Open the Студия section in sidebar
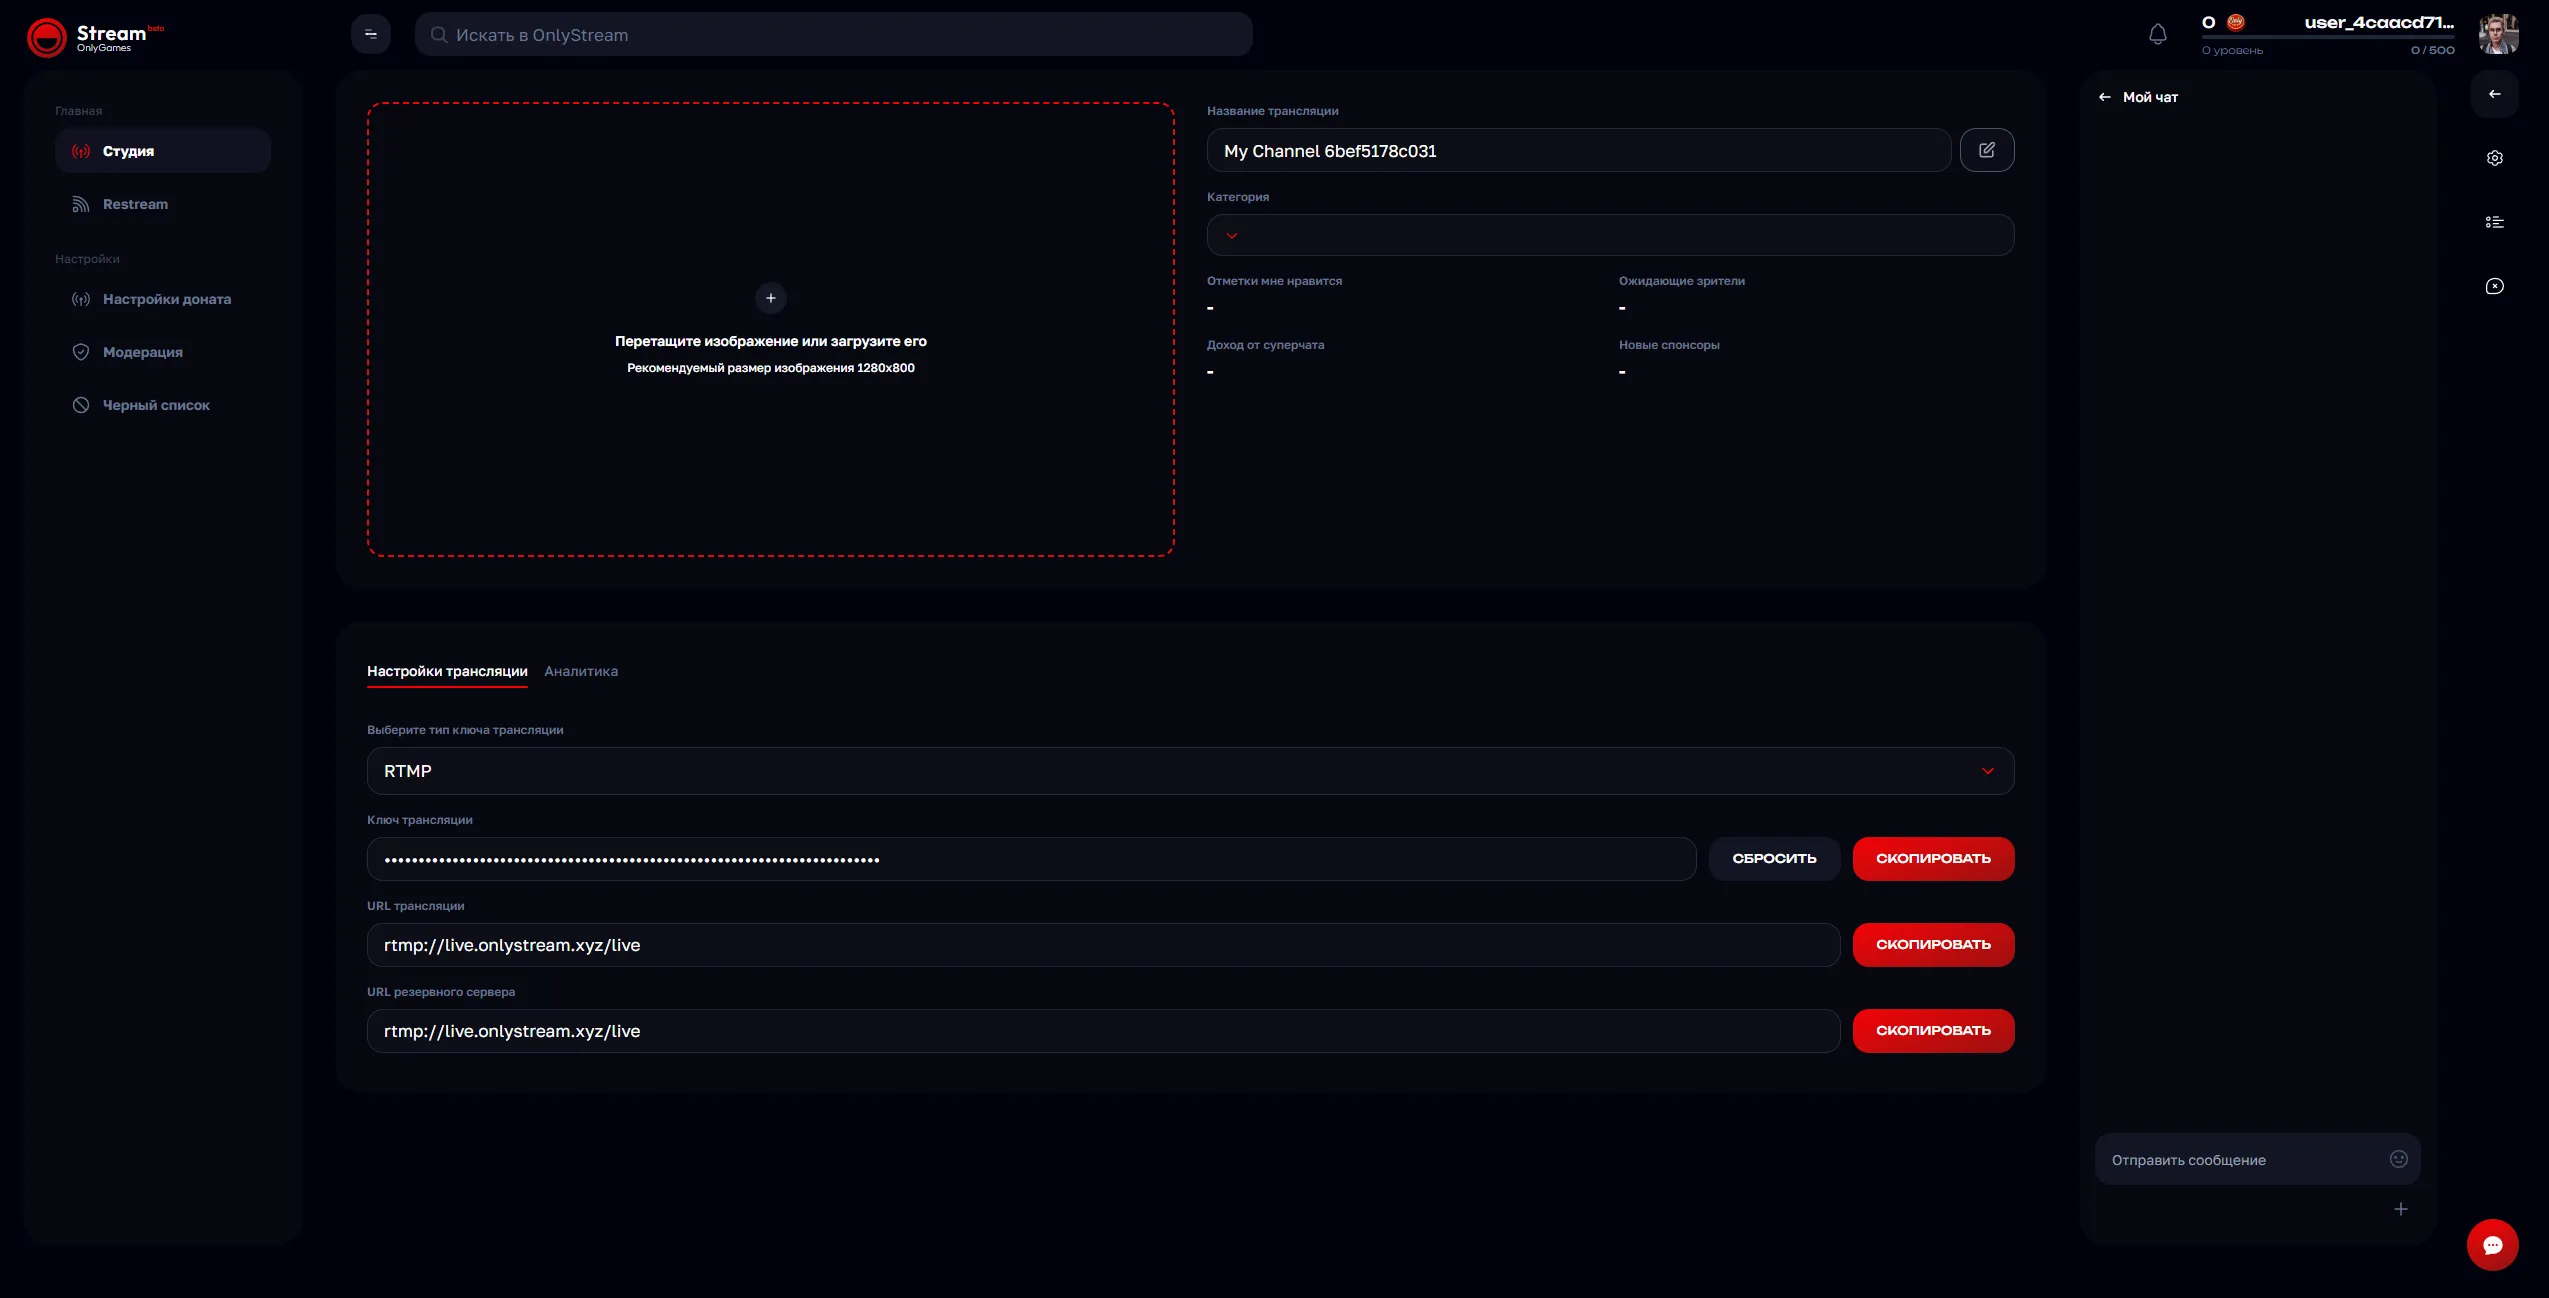Image resolution: width=2549 pixels, height=1298 pixels. [128, 151]
